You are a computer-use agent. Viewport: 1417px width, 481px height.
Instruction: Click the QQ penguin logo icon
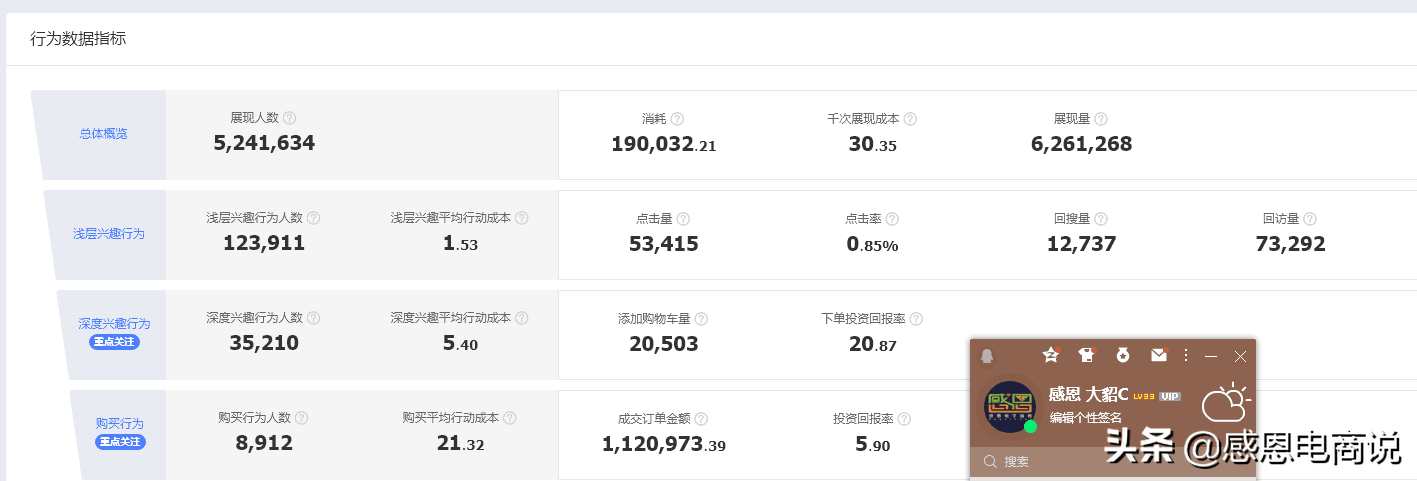click(987, 356)
